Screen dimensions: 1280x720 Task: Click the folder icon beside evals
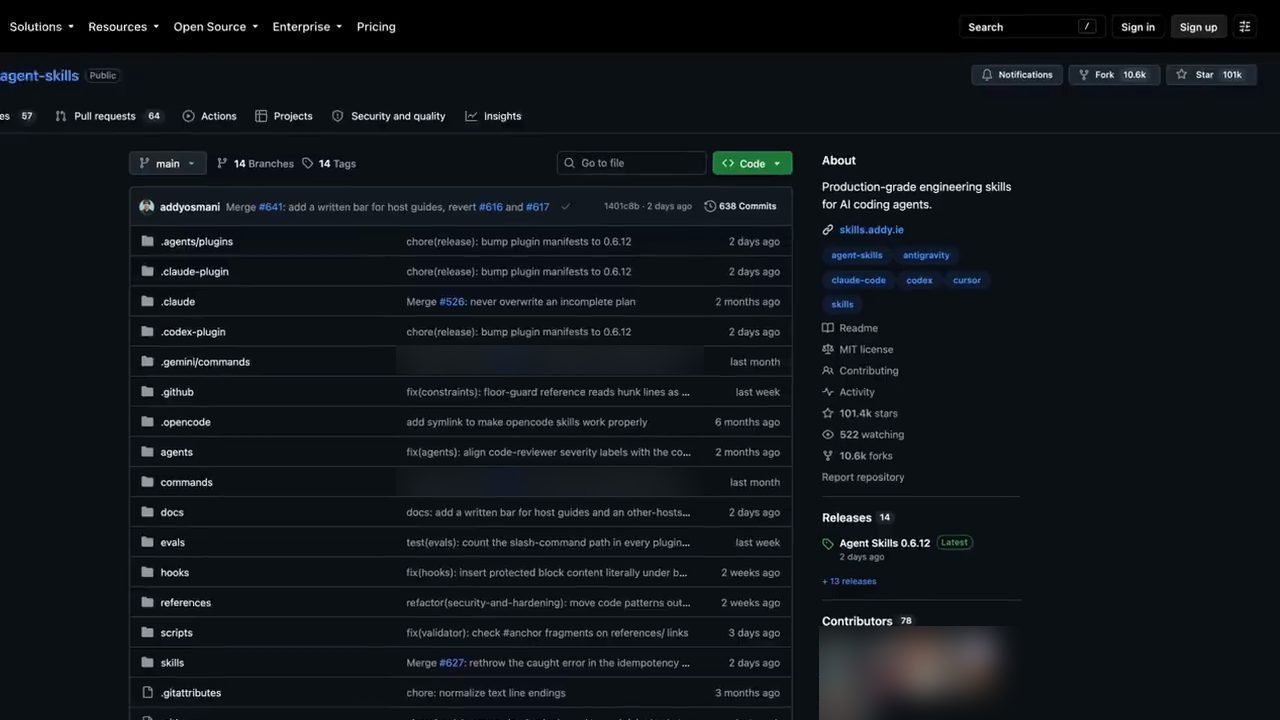click(x=147, y=542)
